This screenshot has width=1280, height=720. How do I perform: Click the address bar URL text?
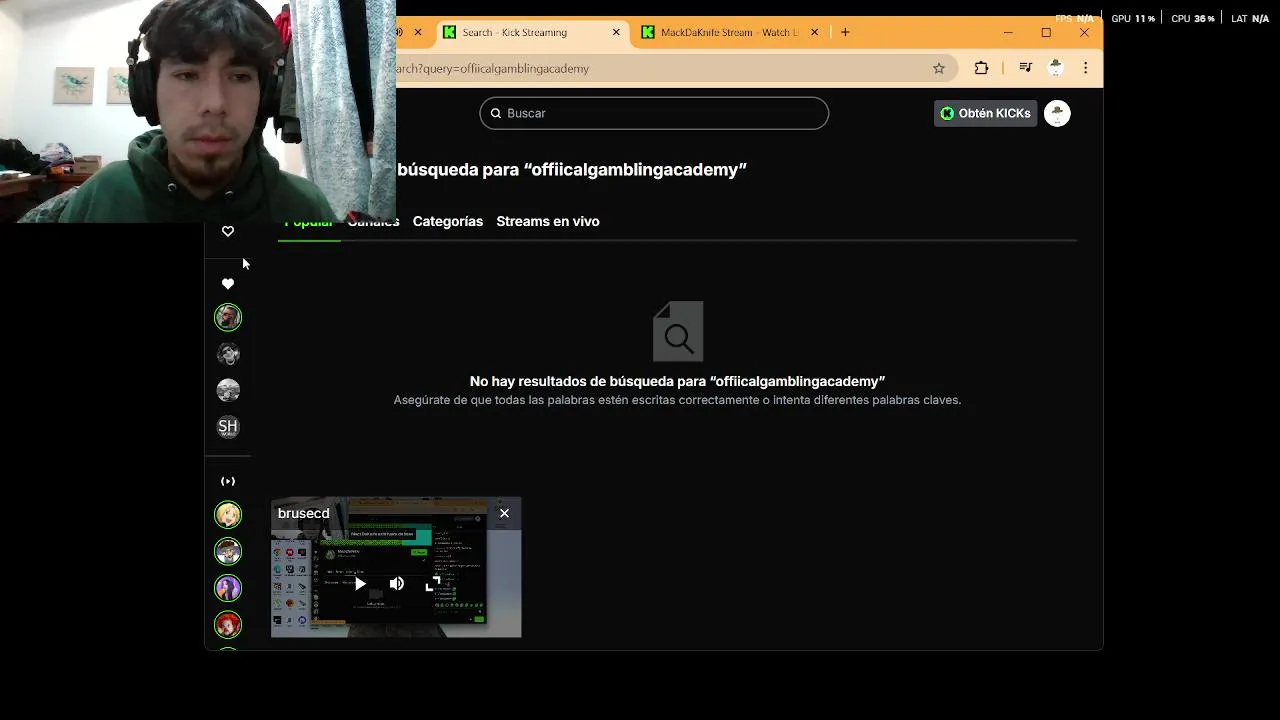click(x=493, y=68)
